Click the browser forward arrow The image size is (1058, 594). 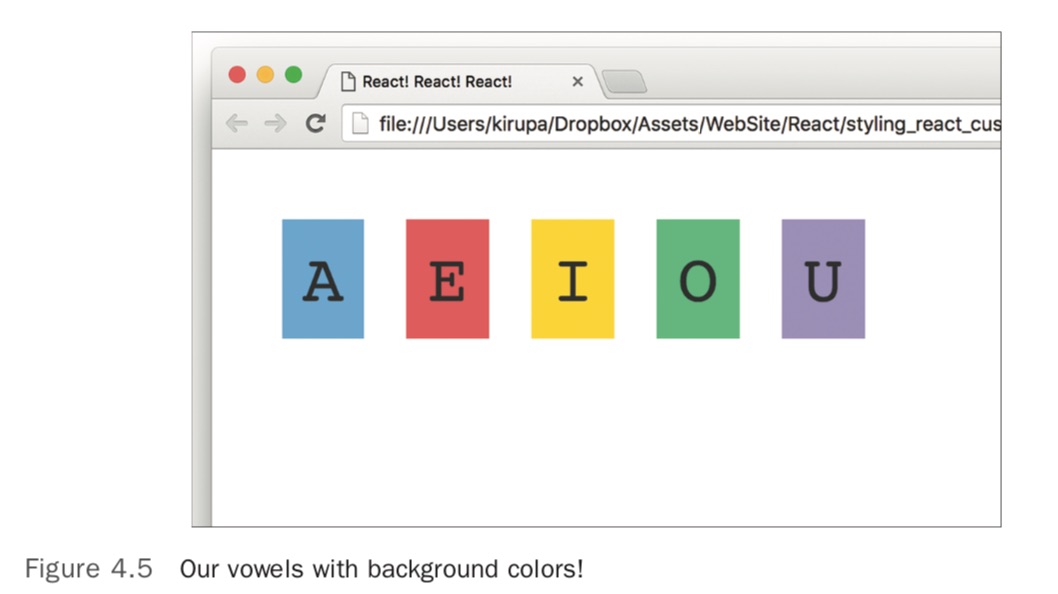pyautogui.click(x=275, y=124)
